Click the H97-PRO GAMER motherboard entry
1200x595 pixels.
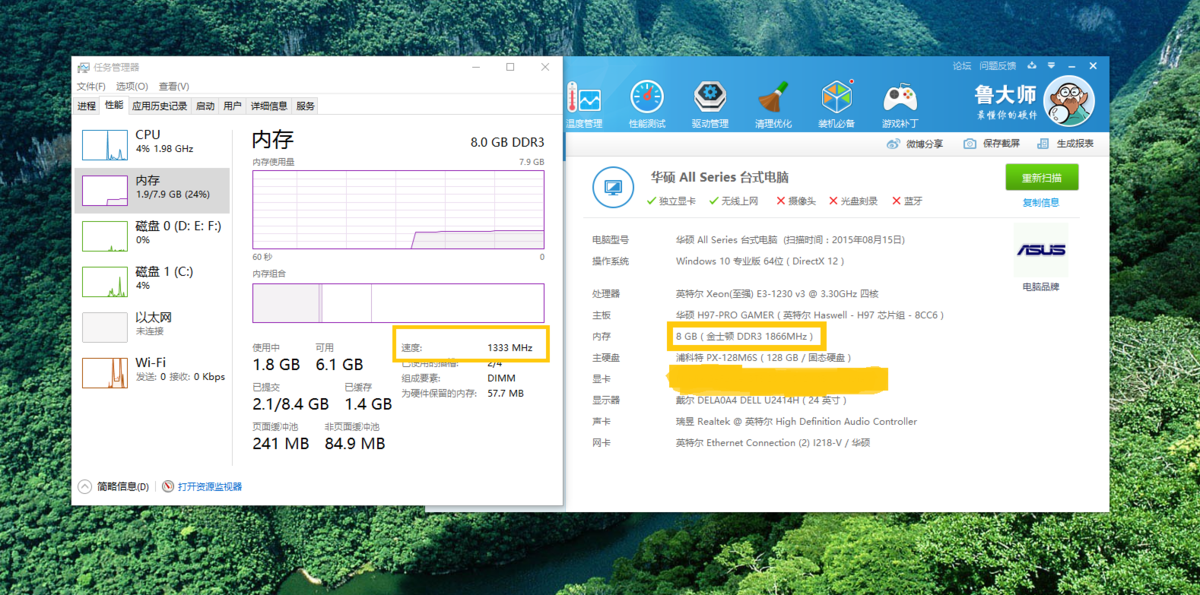pos(810,315)
